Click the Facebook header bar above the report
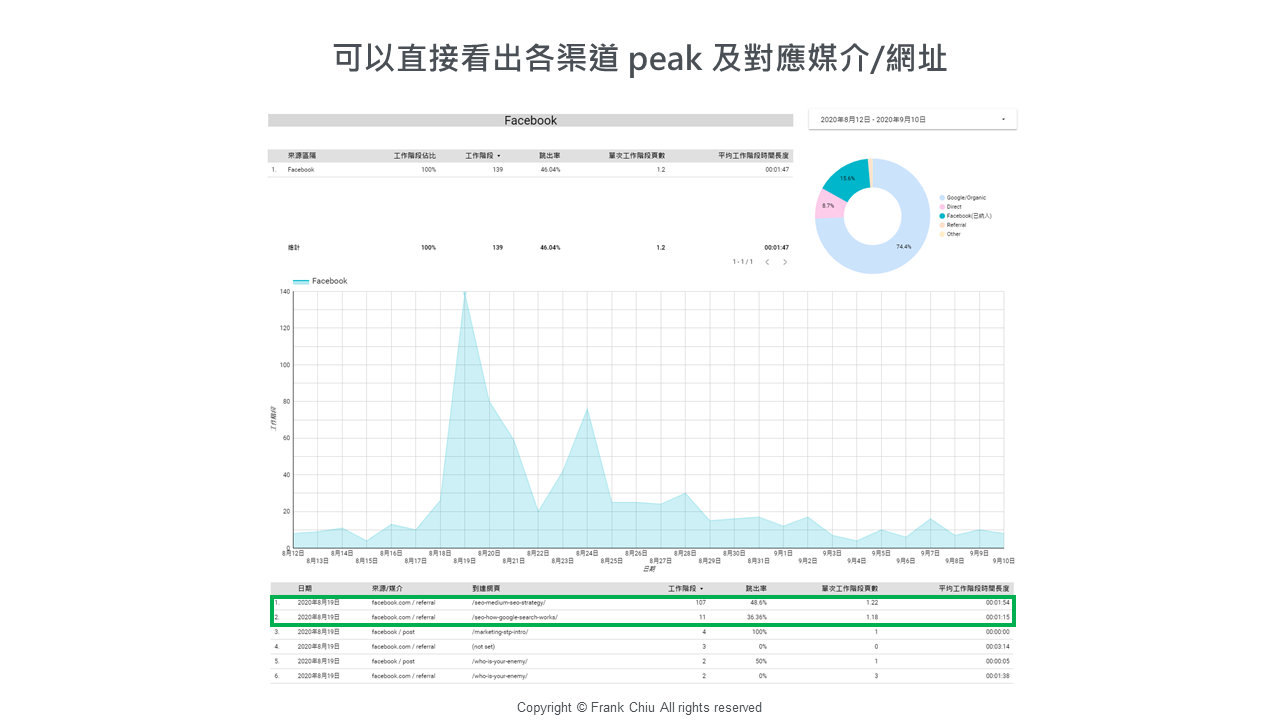The height and width of the screenshot is (720, 1280). pyautogui.click(x=530, y=120)
